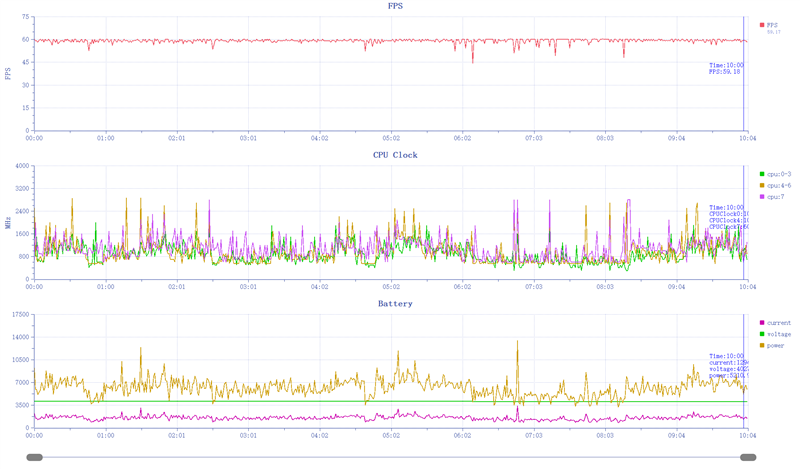
Task: Click the Battery chart title
Action: click(x=395, y=303)
